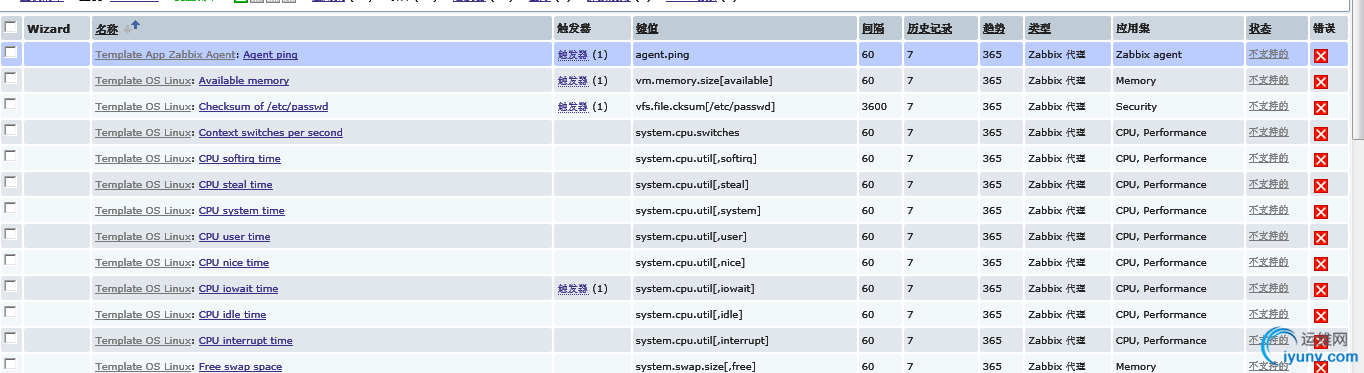This screenshot has width=1364, height=373.
Task: Open the CPU interrupt time item
Action: tap(246, 341)
